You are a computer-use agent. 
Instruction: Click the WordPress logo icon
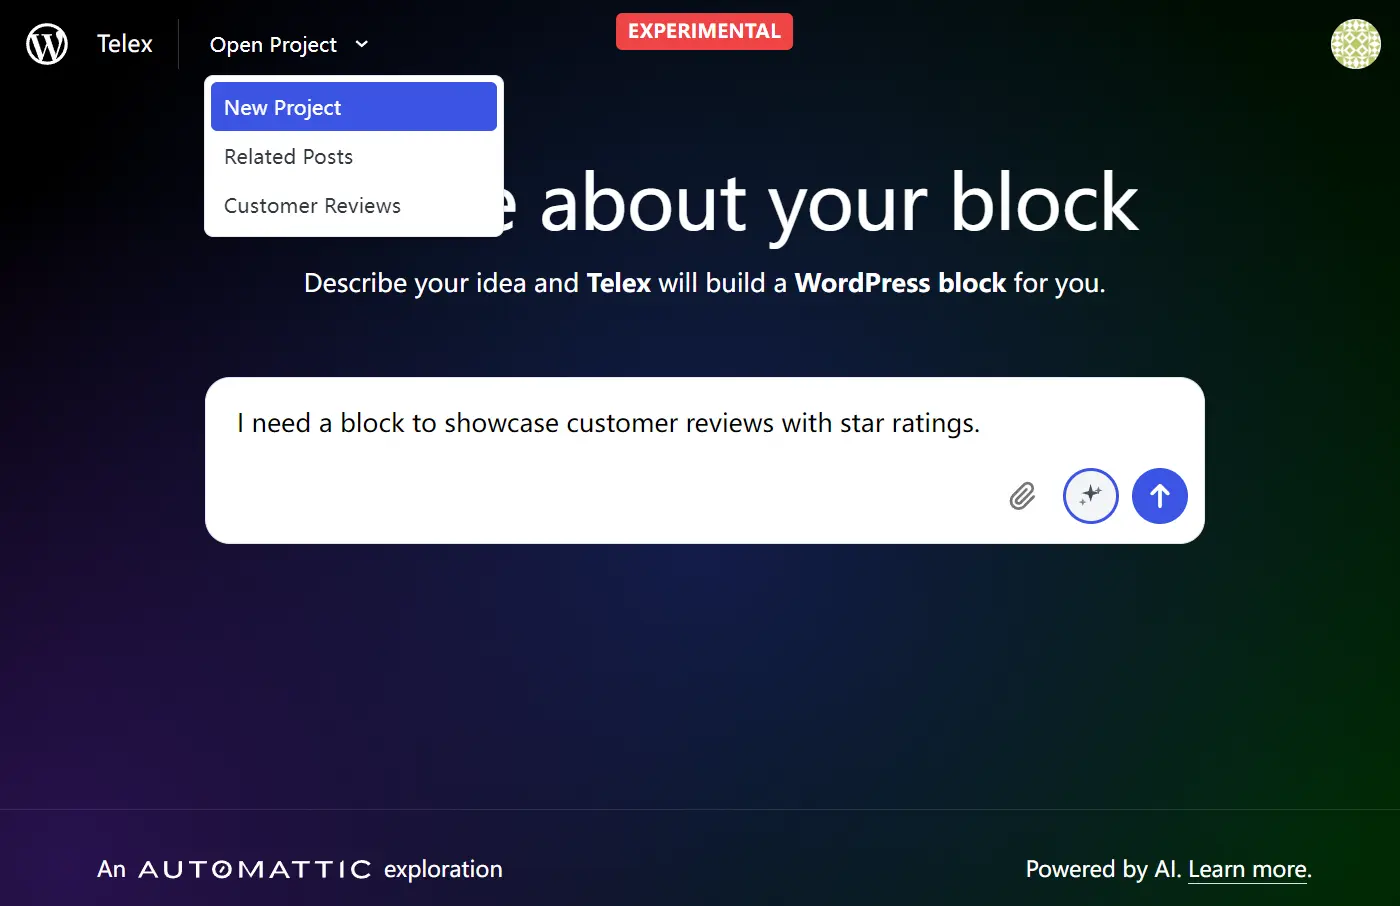click(46, 43)
